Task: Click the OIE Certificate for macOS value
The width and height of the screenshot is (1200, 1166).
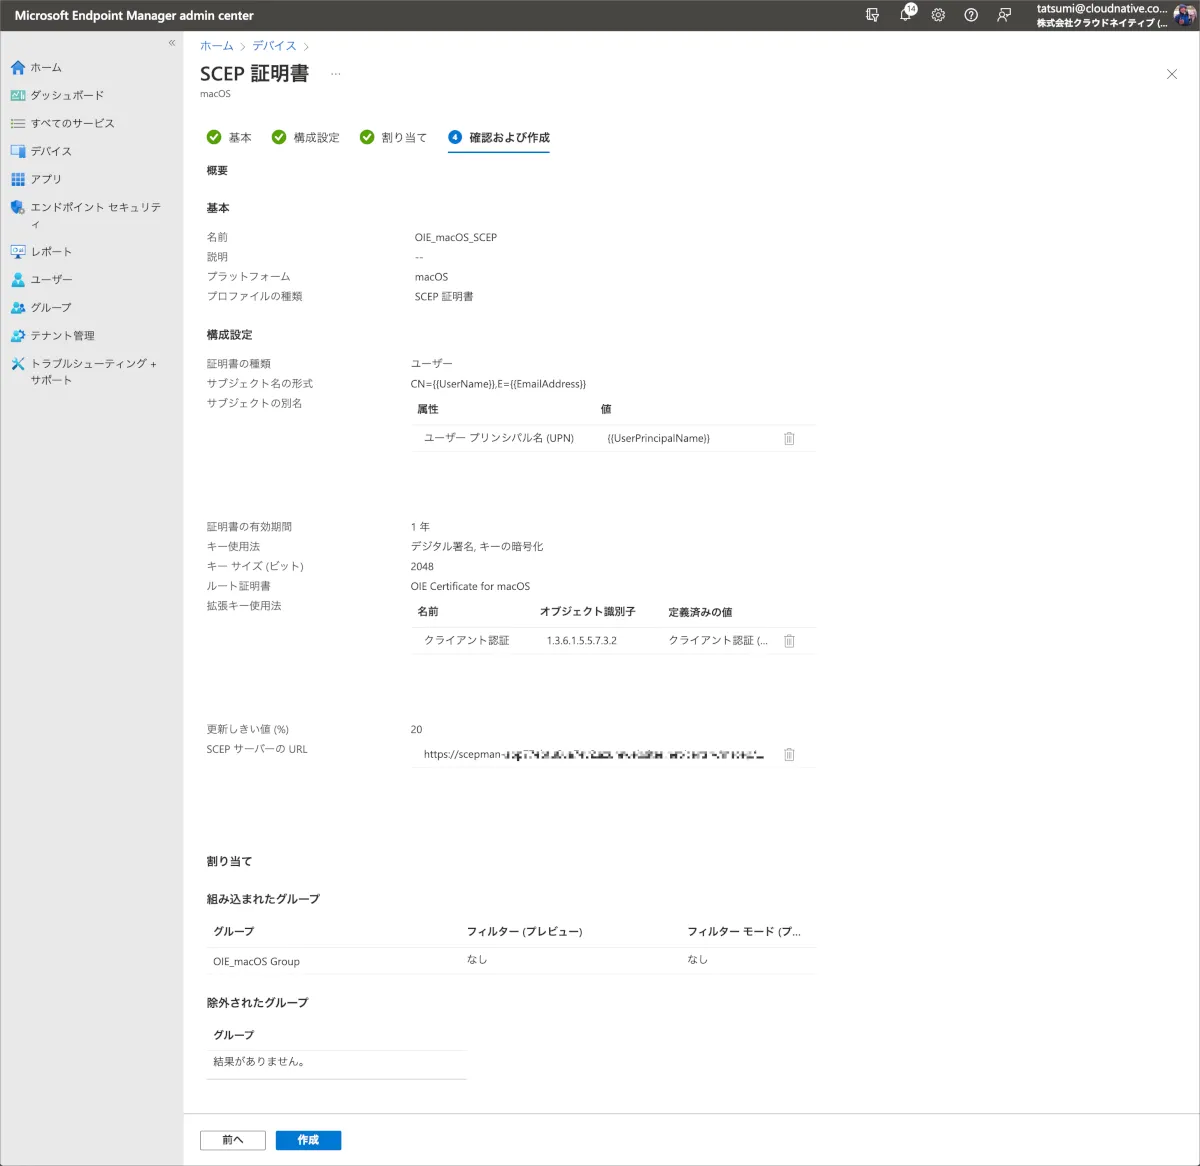Action: [x=470, y=586]
